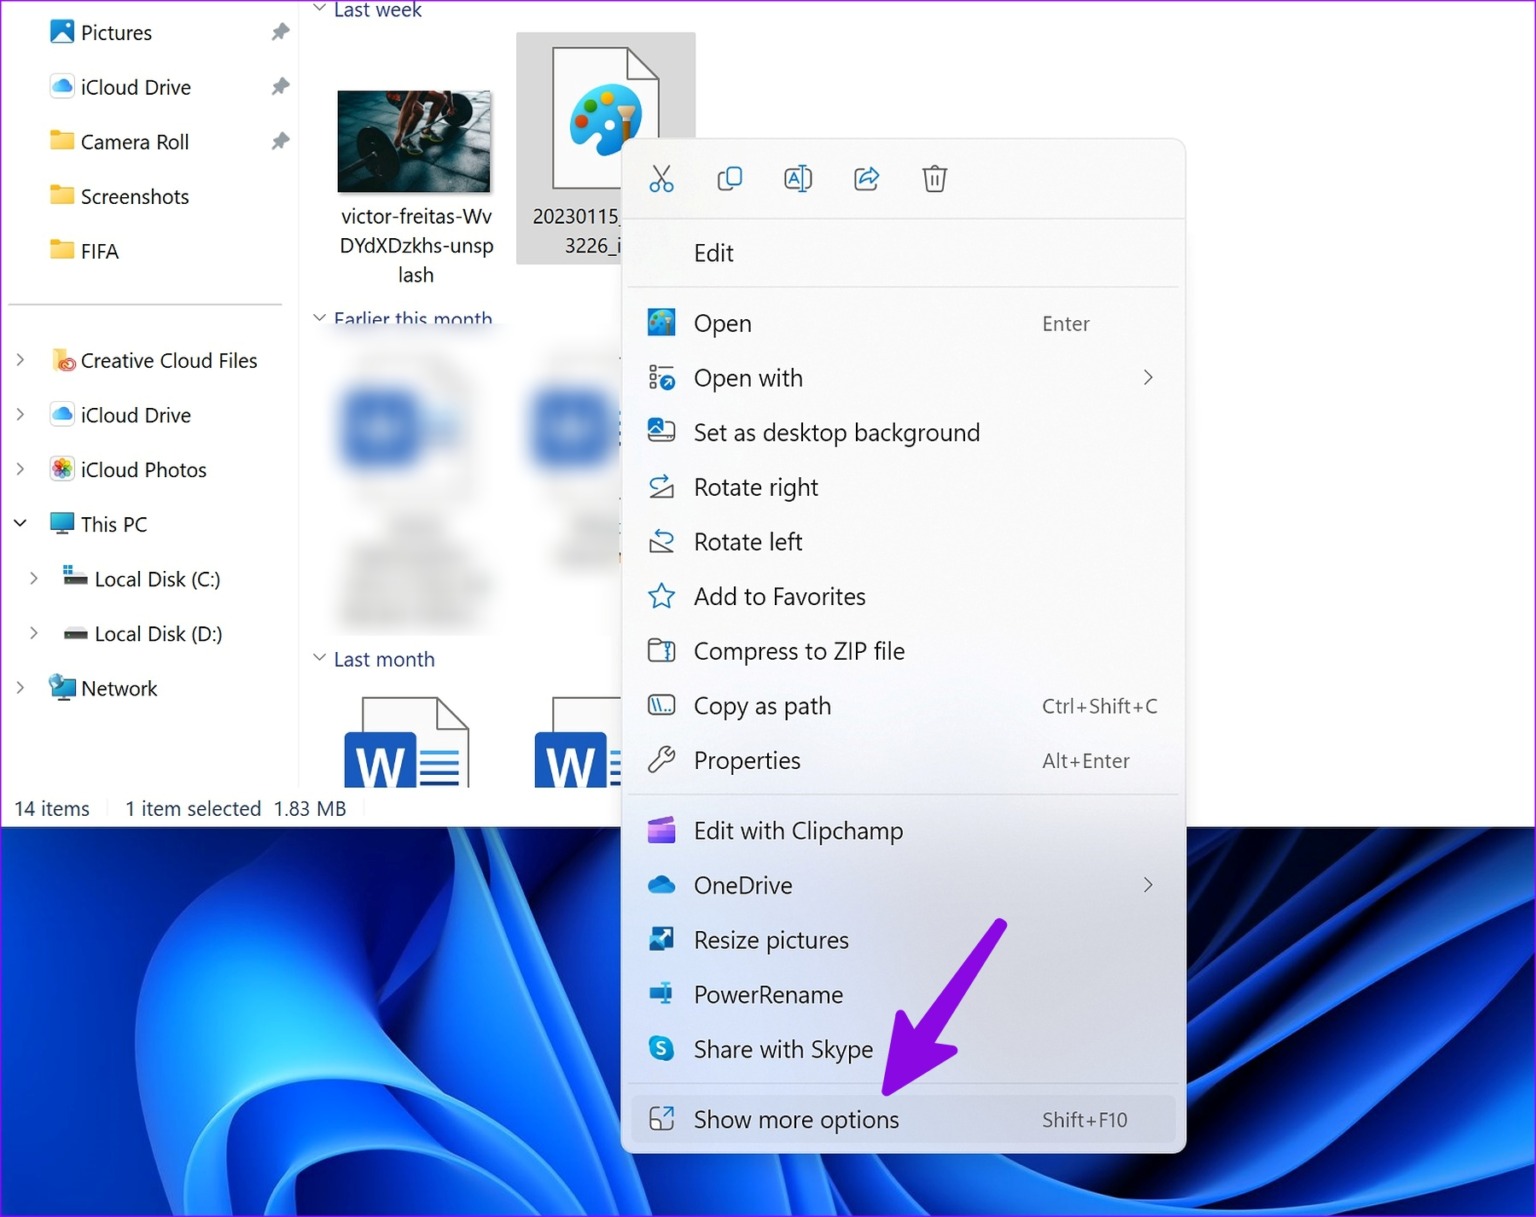Click the Rename icon in the context menu

coord(797,178)
